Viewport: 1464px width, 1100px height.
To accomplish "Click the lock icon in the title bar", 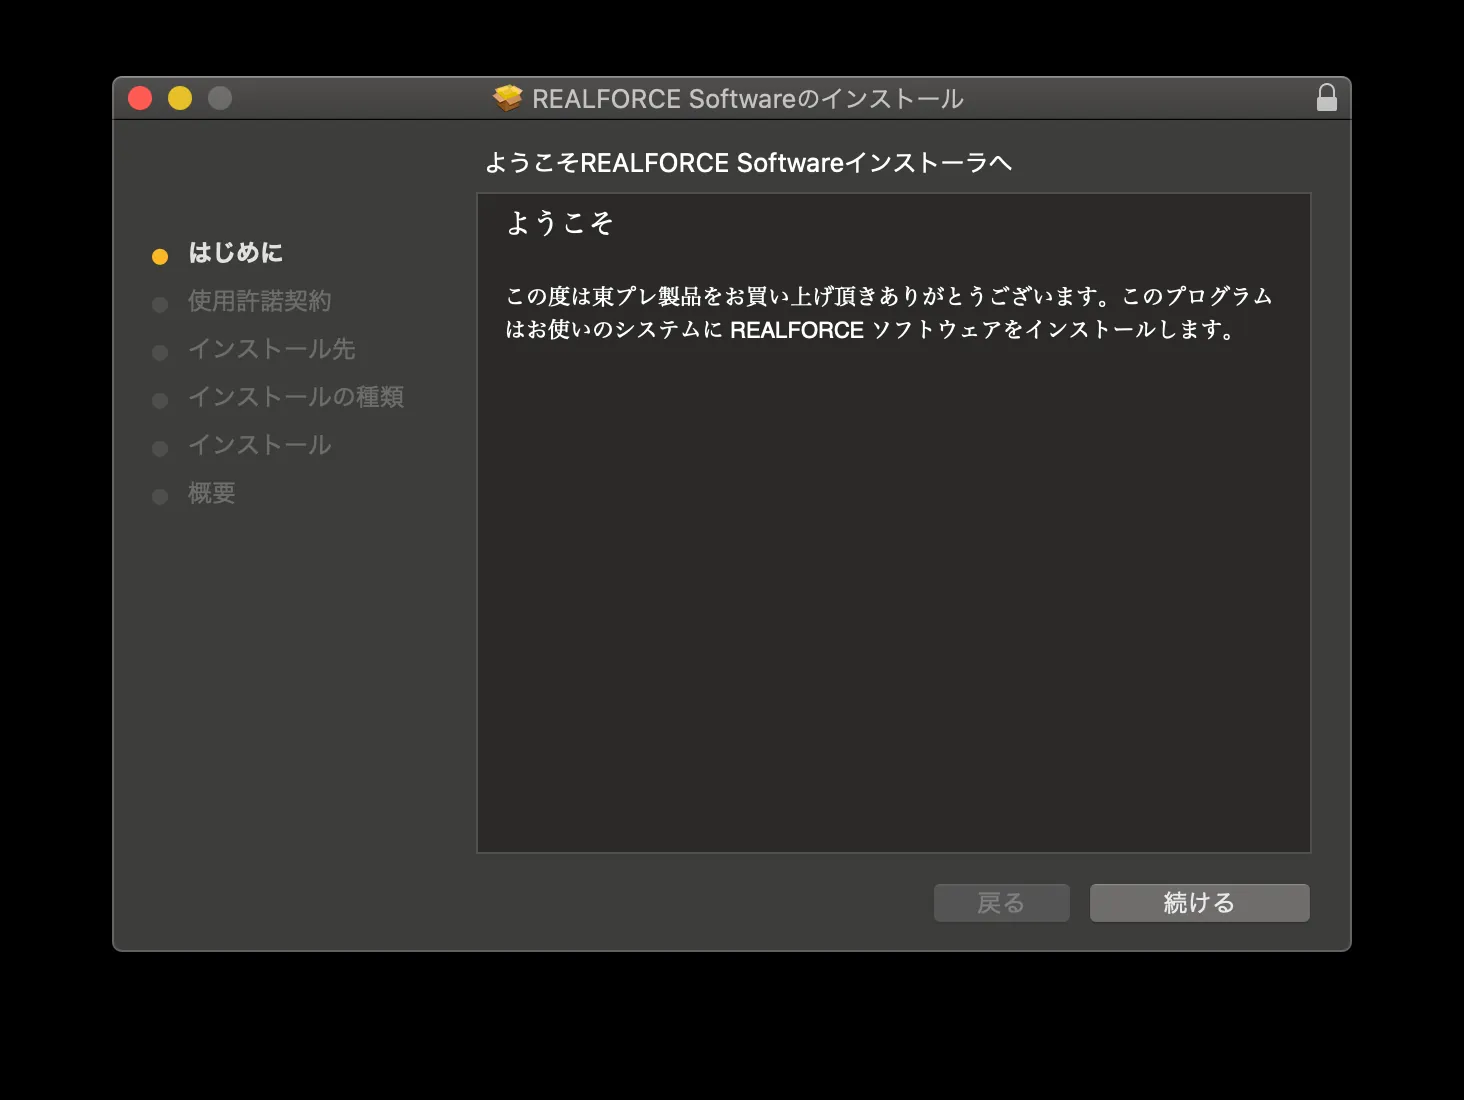I will point(1327,98).
